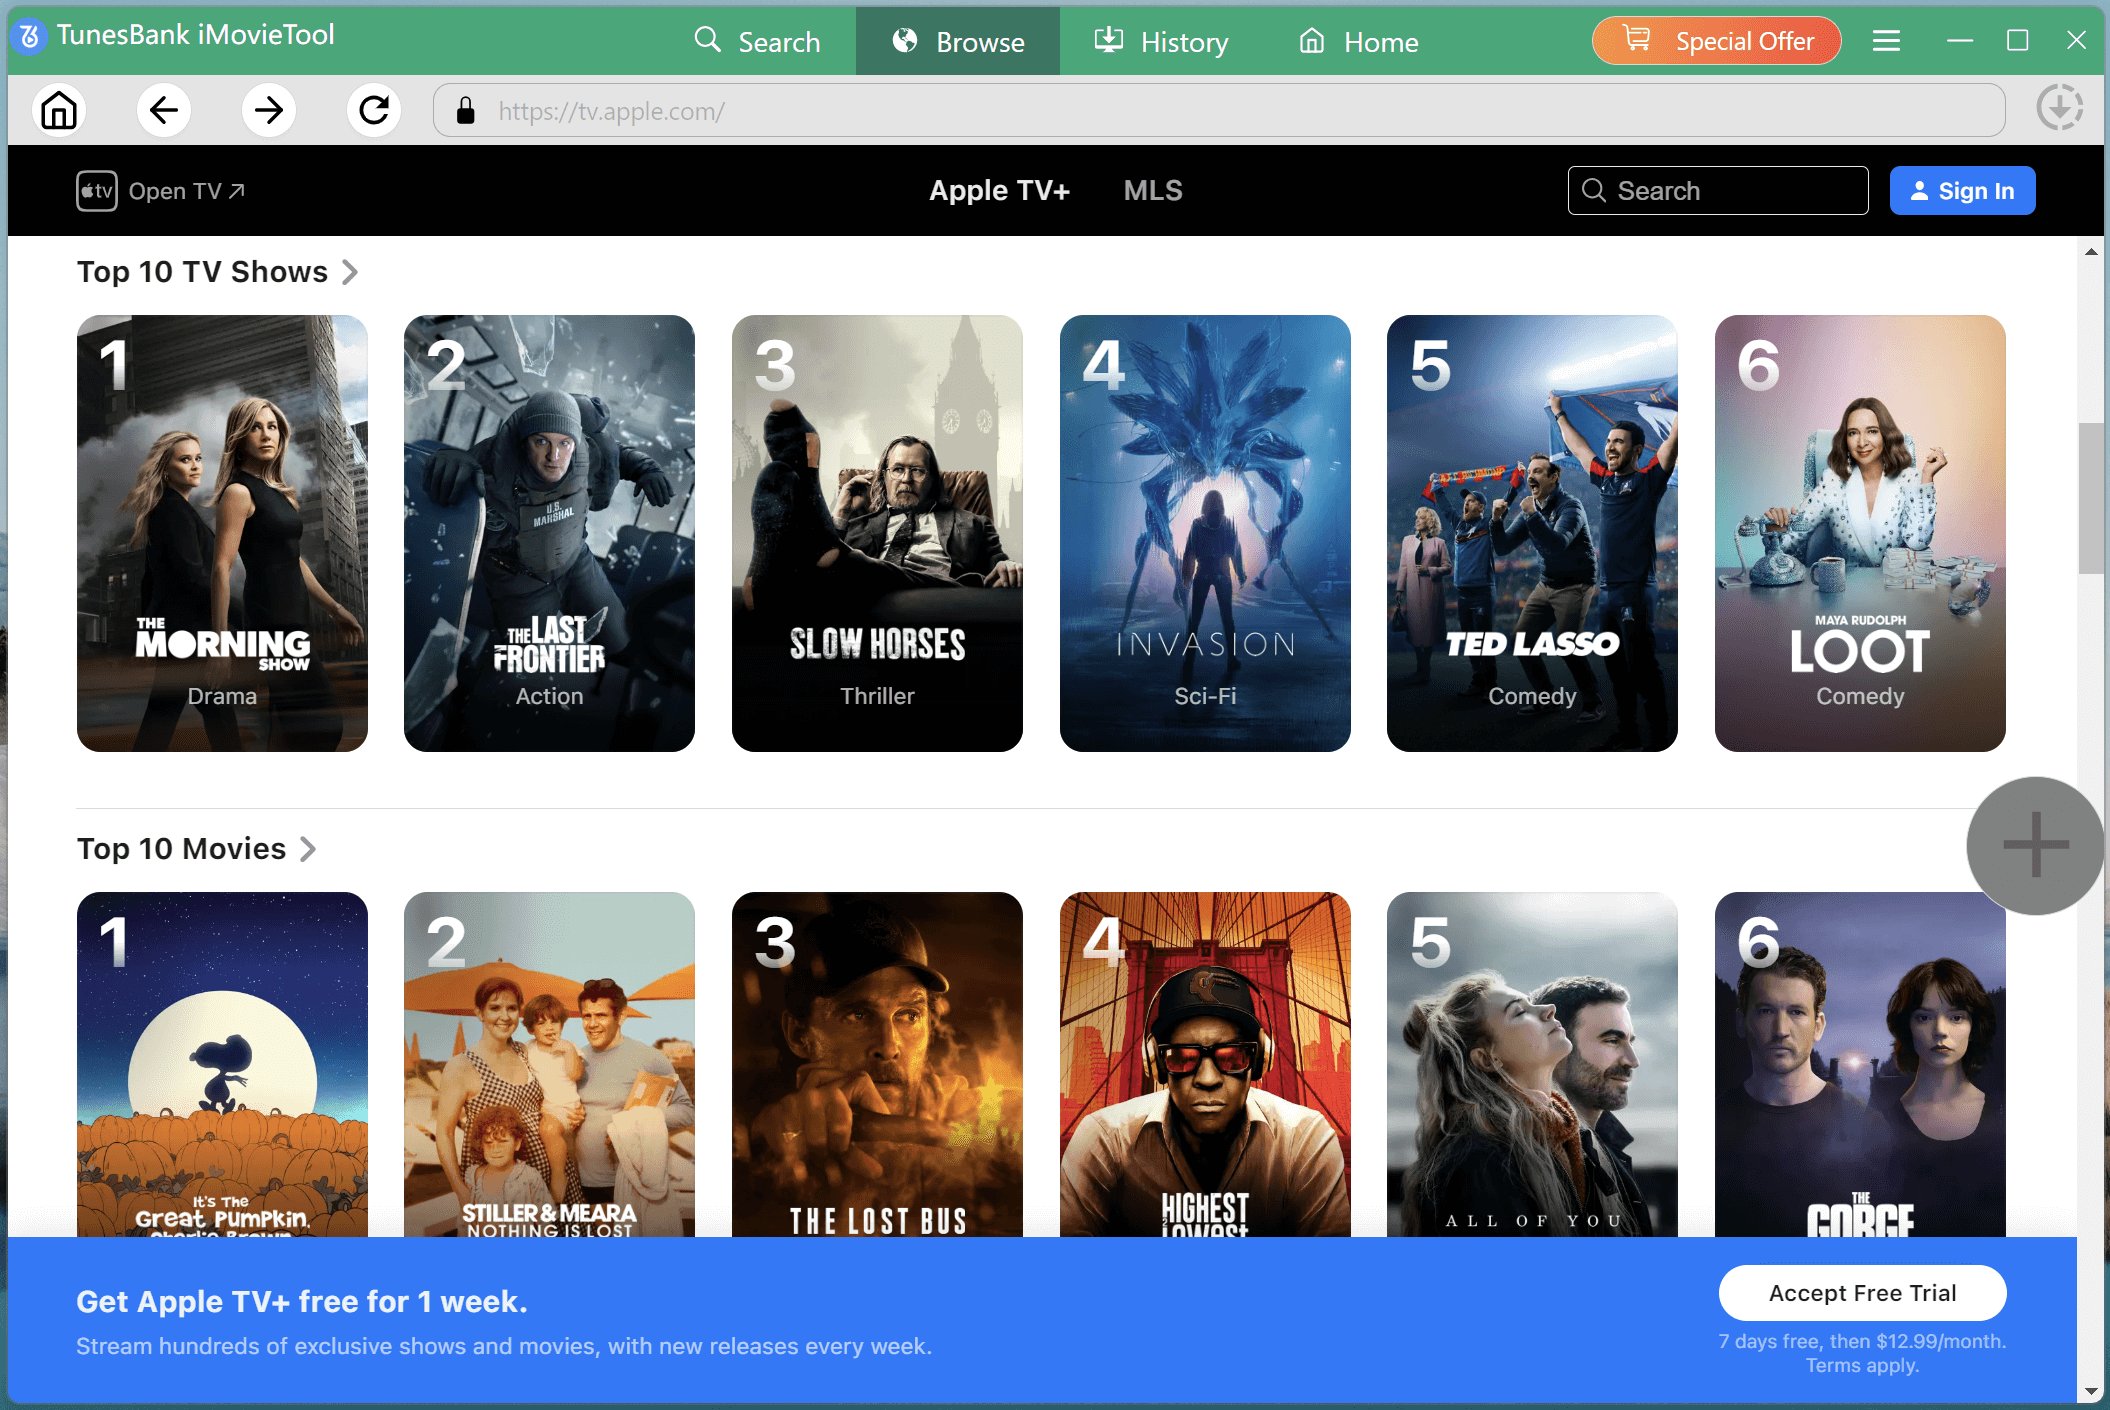Screen dimensions: 2110x1410
Task: Expand Top 10 TV Shows chevron
Action: click(x=350, y=272)
